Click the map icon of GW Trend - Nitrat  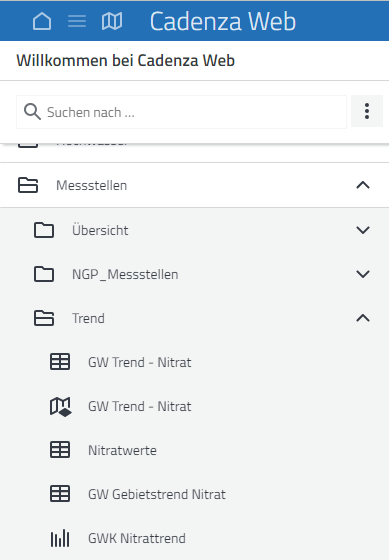[x=60, y=406]
